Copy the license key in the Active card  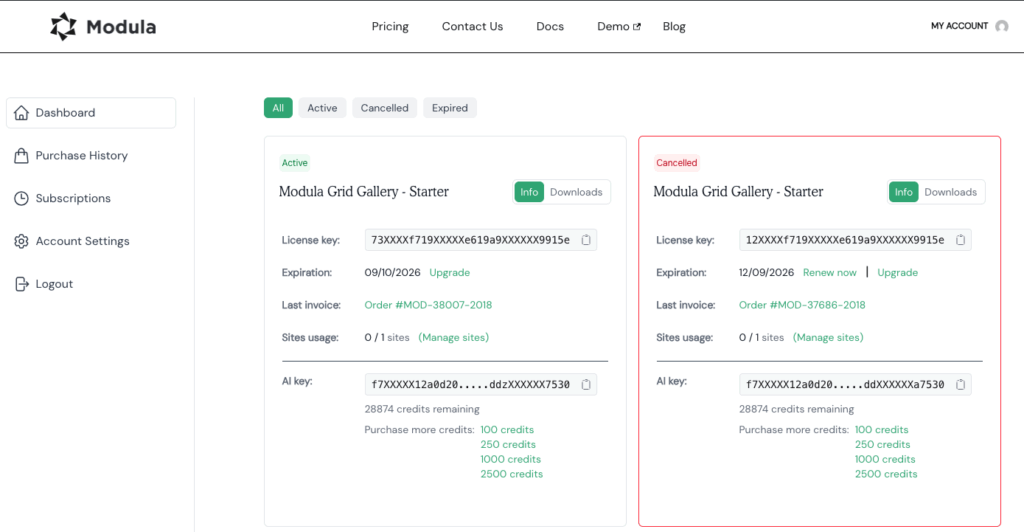(587, 240)
